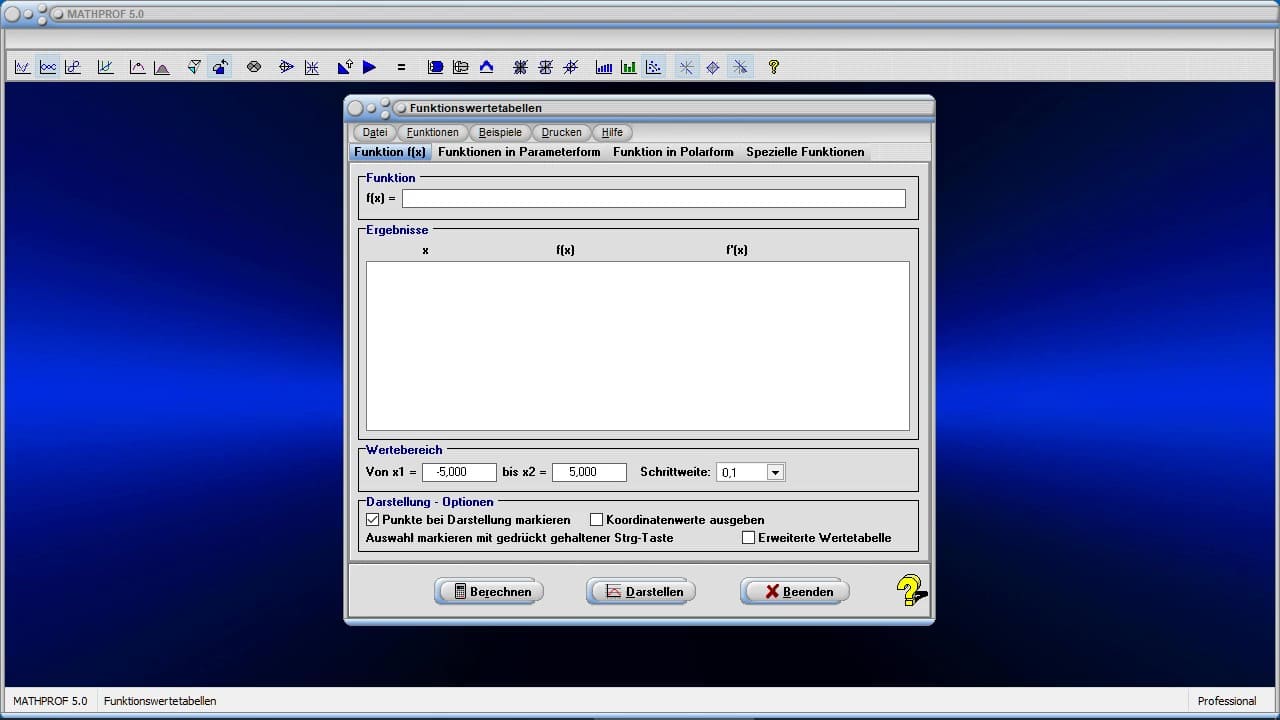Click the f(x) function input field
Image resolution: width=1280 pixels, height=720 pixels.
tap(653, 199)
